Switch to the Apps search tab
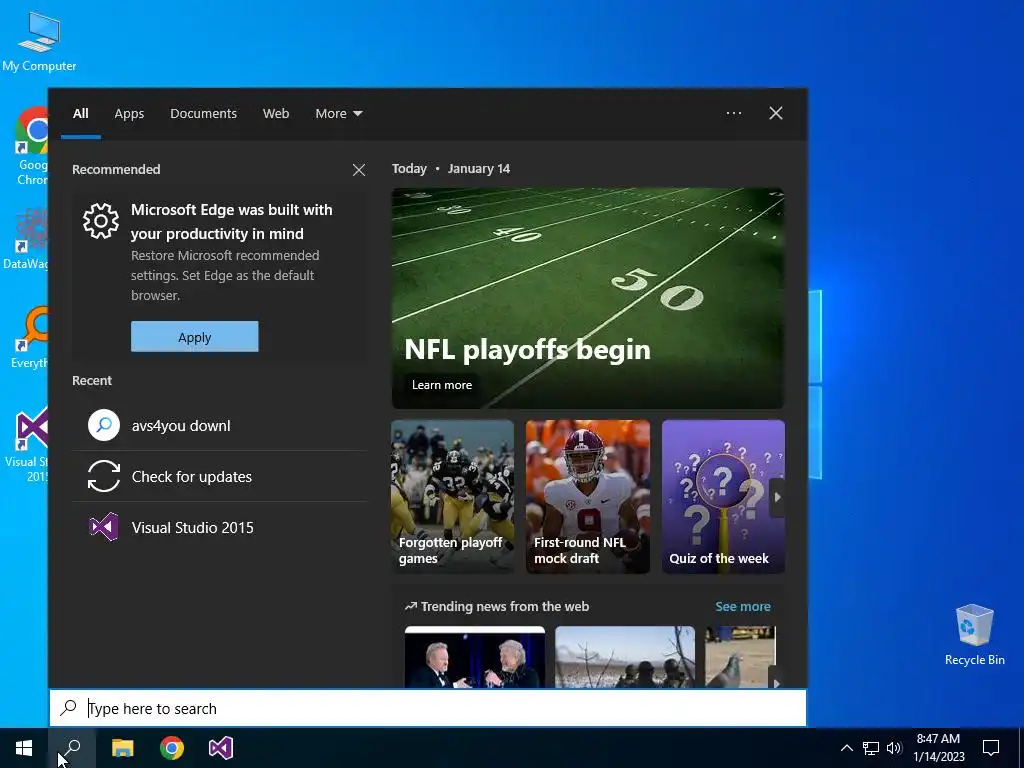Screen dimensions: 1024x768 [x=129, y=114]
